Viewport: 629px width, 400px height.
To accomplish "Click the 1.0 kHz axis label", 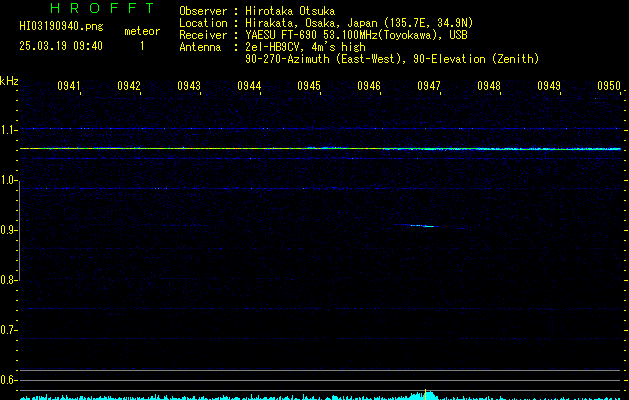I will click(x=8, y=181).
